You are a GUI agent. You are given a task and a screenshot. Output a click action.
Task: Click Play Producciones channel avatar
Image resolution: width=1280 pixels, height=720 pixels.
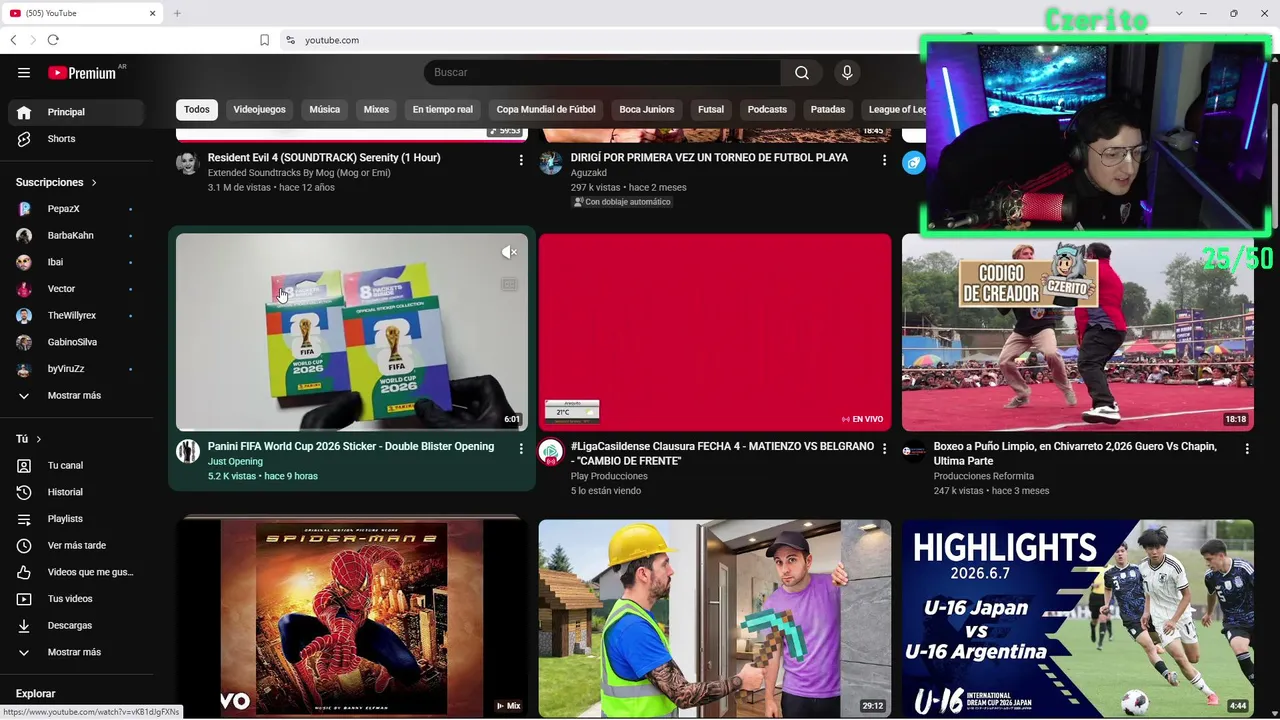tap(551, 451)
